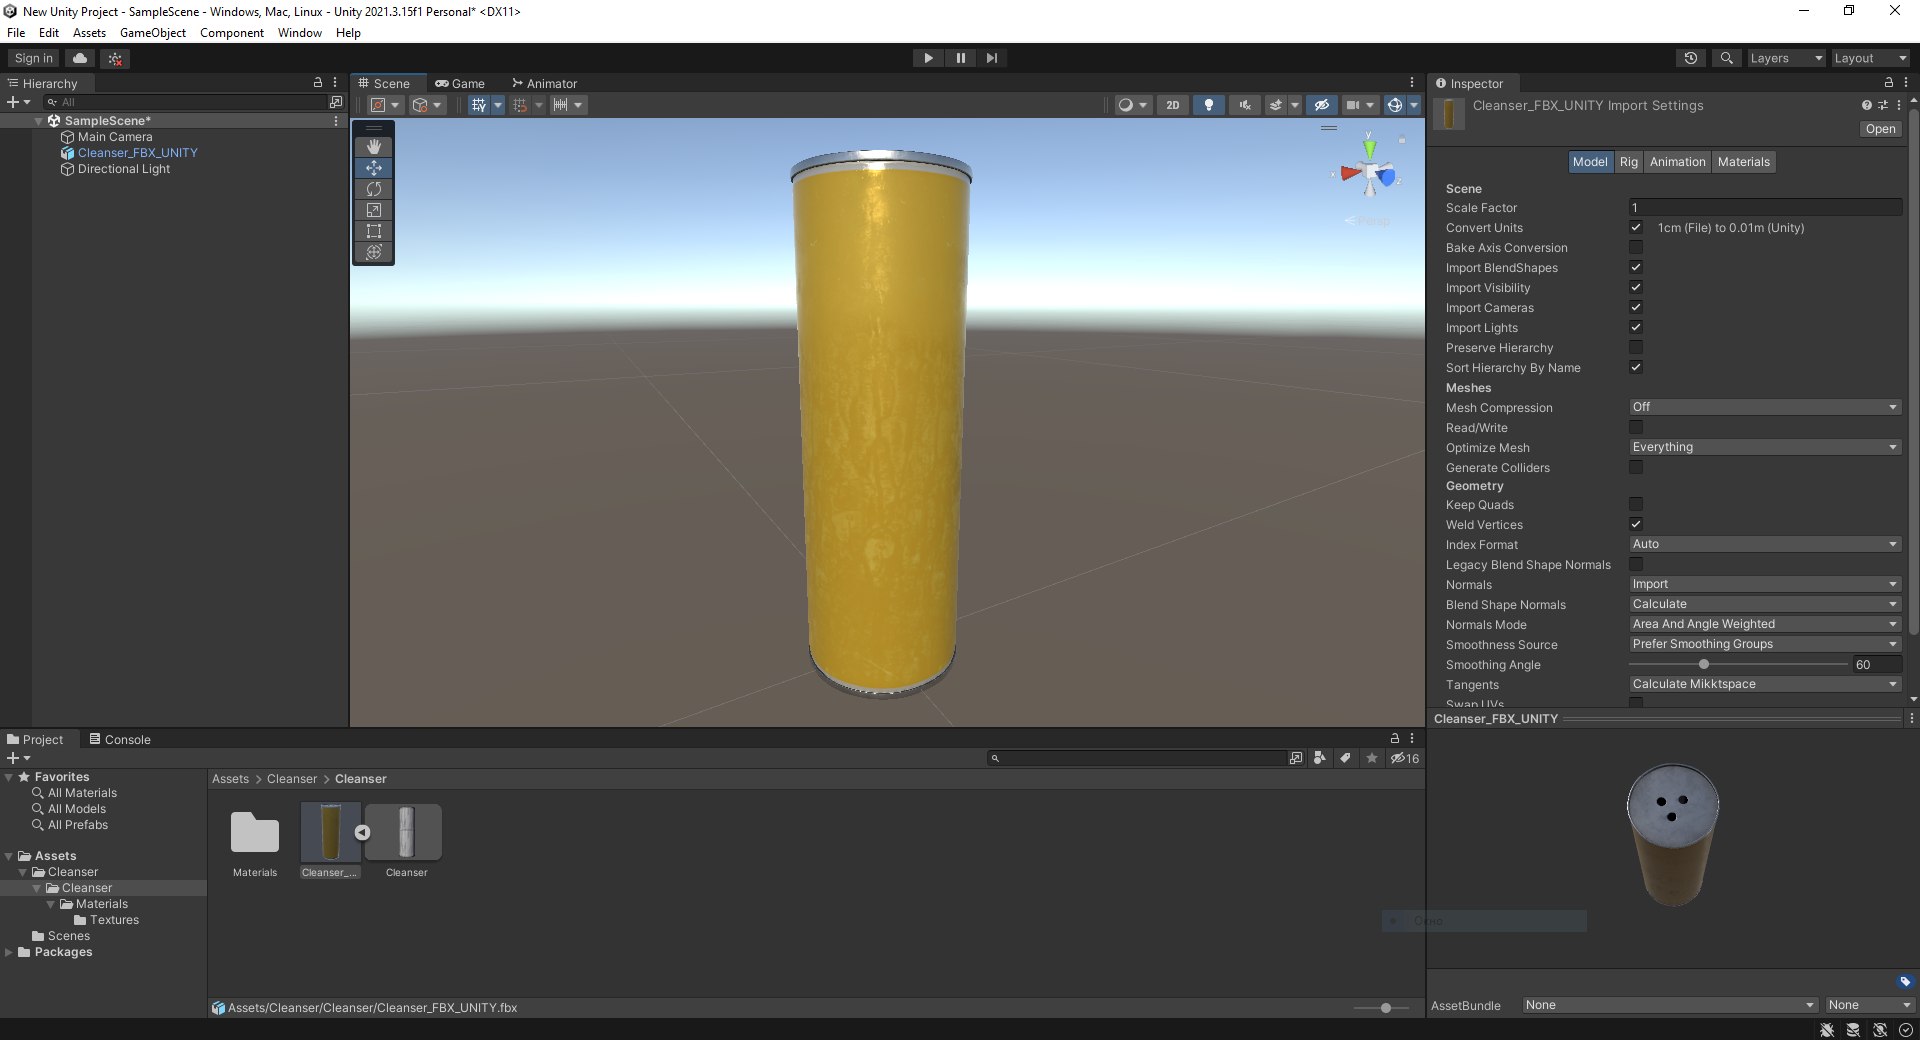Toggle scene visibility hidden-objects icon
The height and width of the screenshot is (1040, 1920).
click(1321, 105)
